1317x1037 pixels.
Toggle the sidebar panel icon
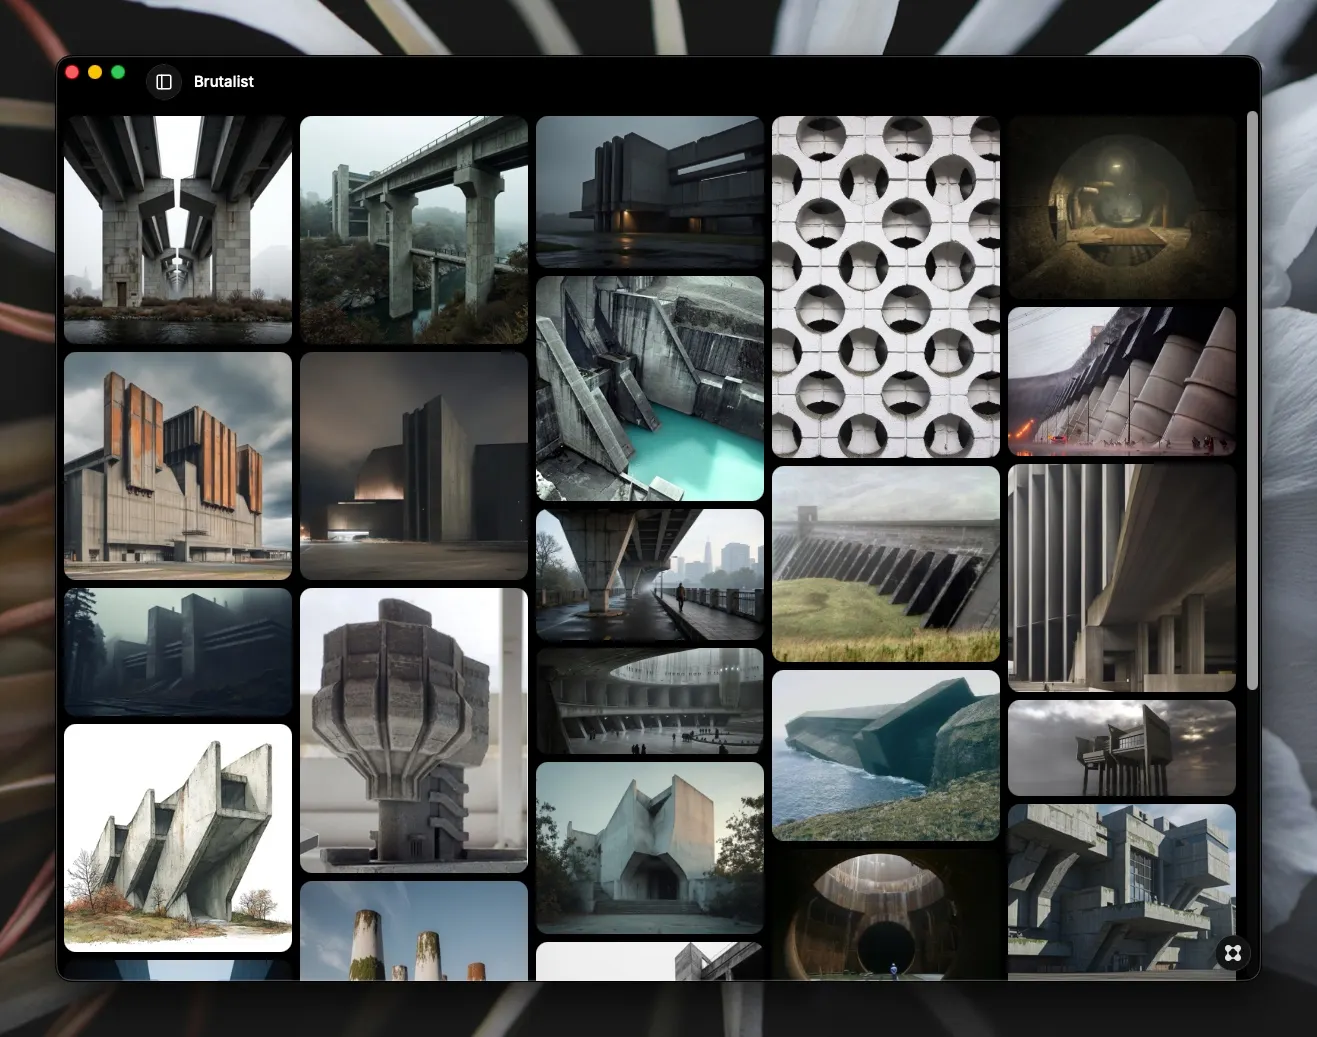(x=164, y=82)
